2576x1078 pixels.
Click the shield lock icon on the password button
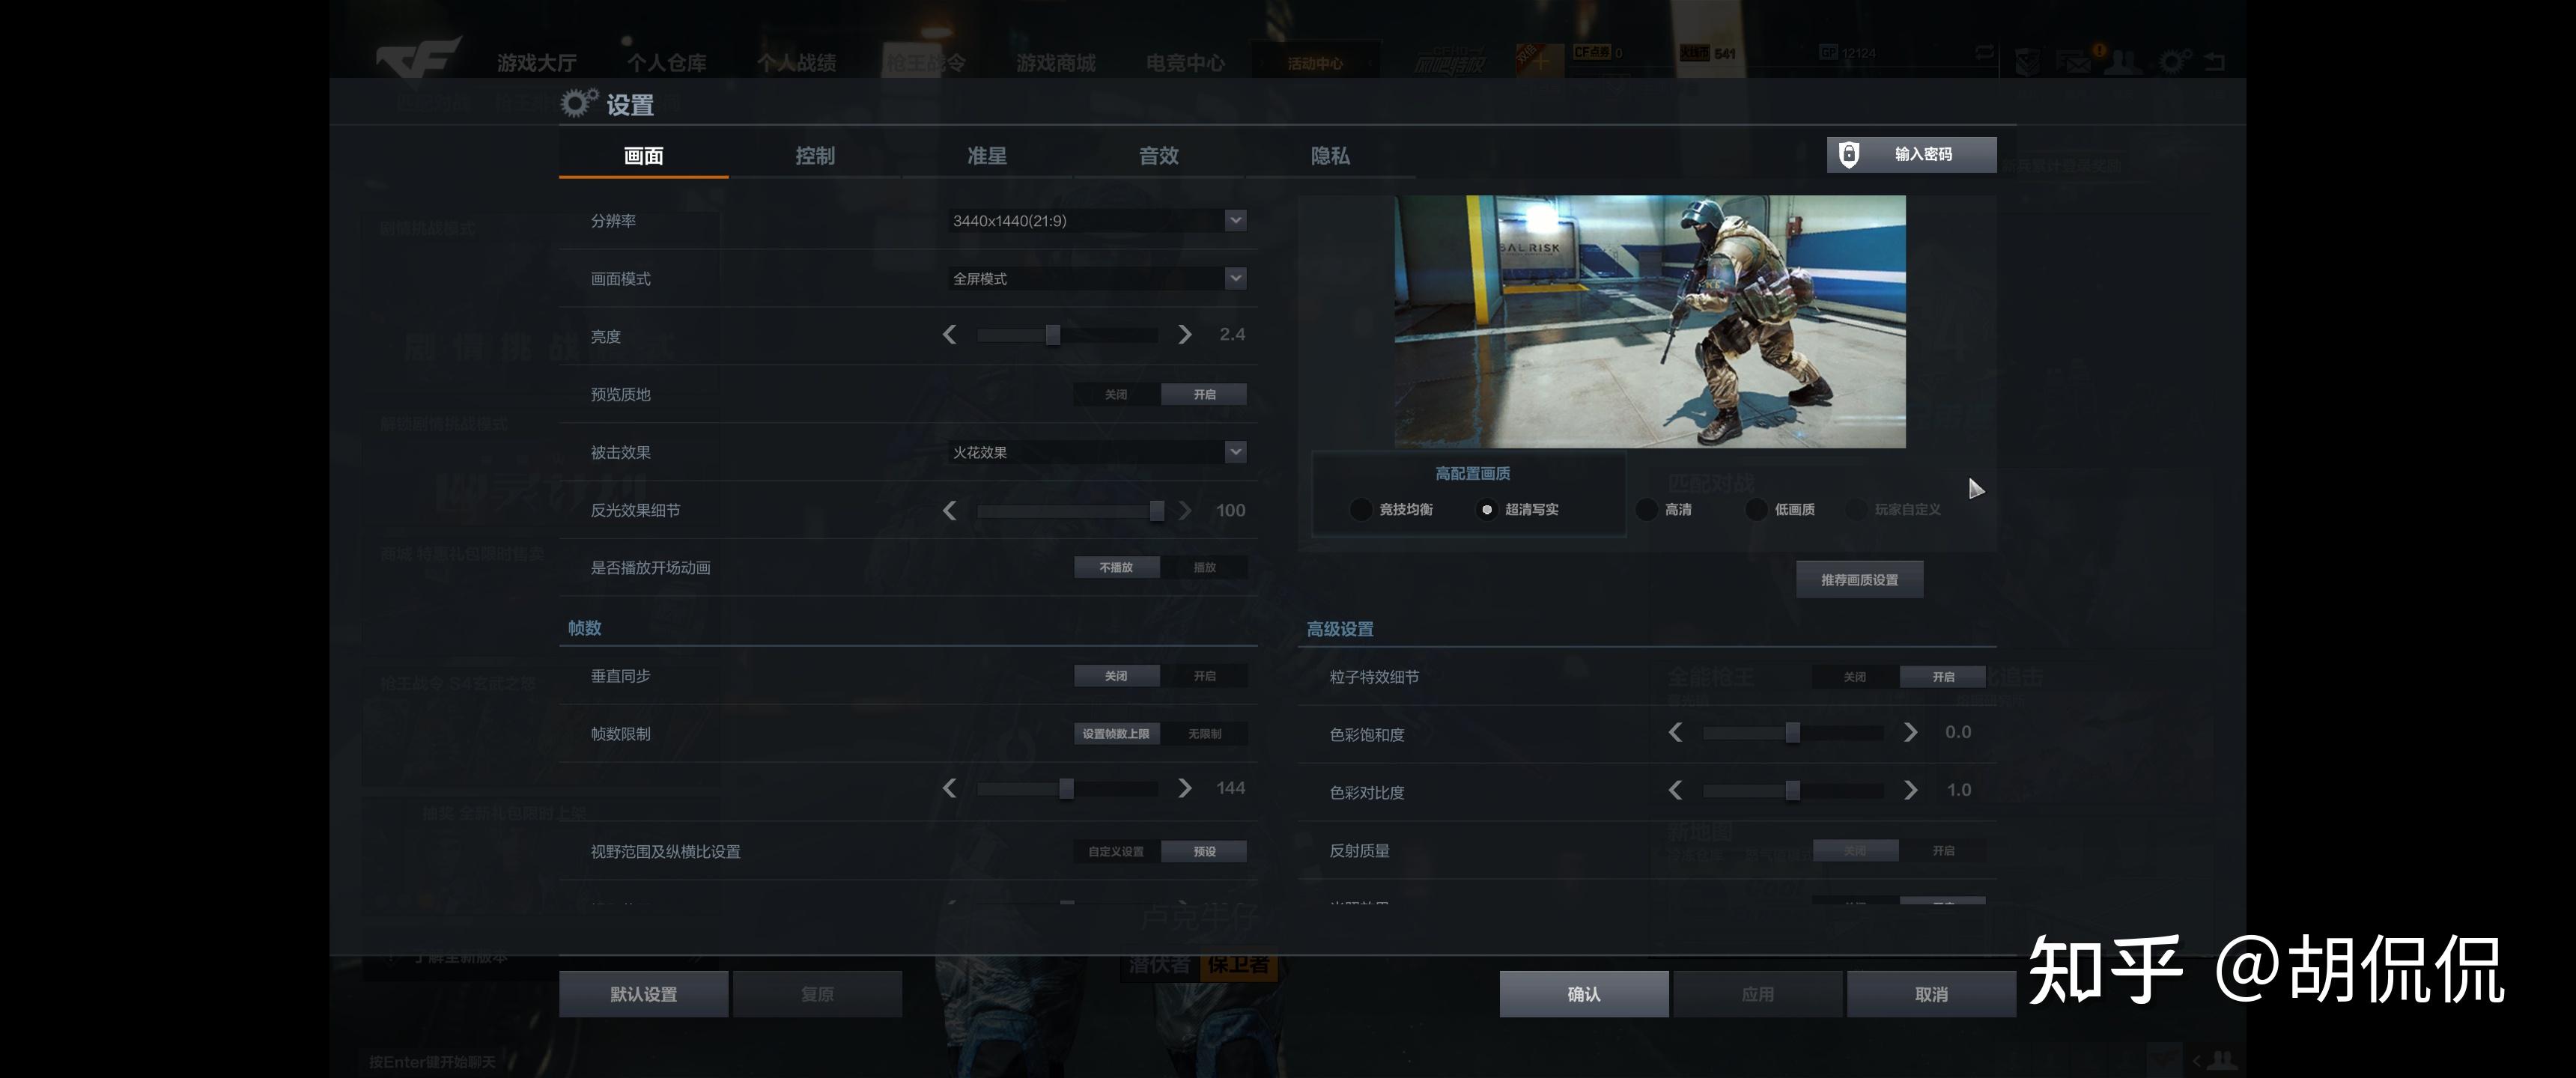click(1849, 155)
